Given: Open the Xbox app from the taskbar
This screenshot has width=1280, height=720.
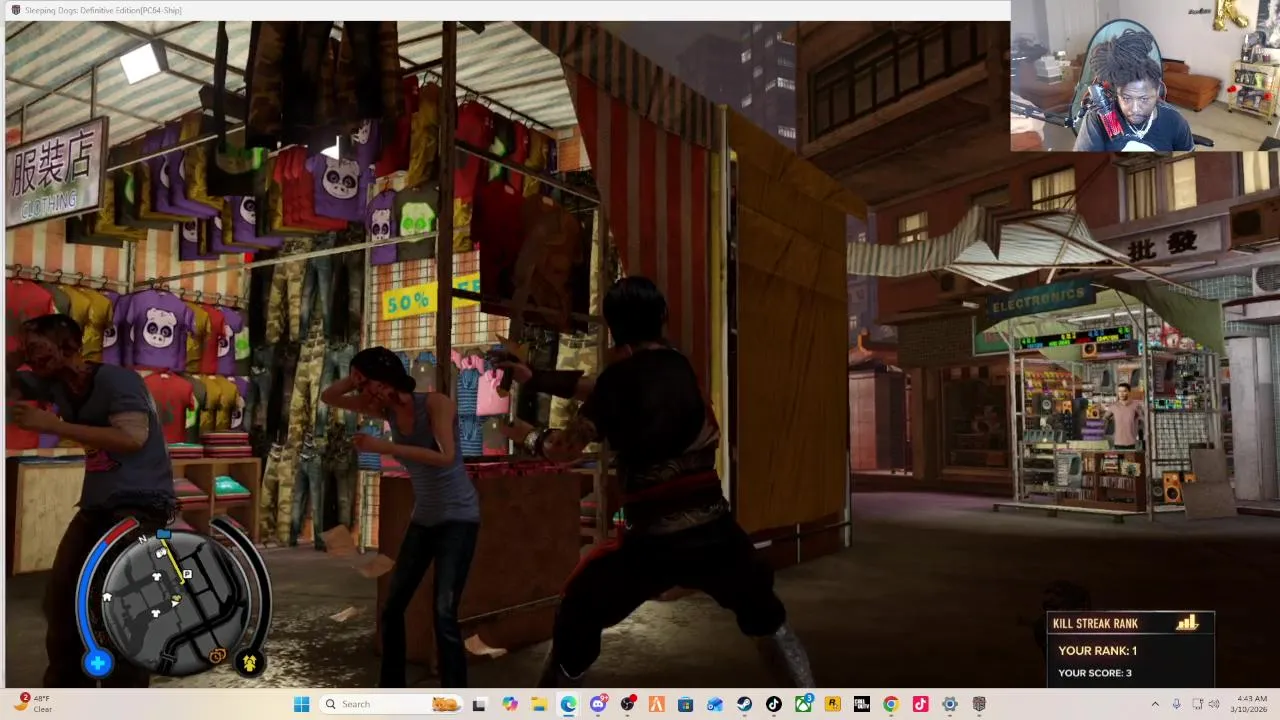Looking at the screenshot, I should point(803,704).
